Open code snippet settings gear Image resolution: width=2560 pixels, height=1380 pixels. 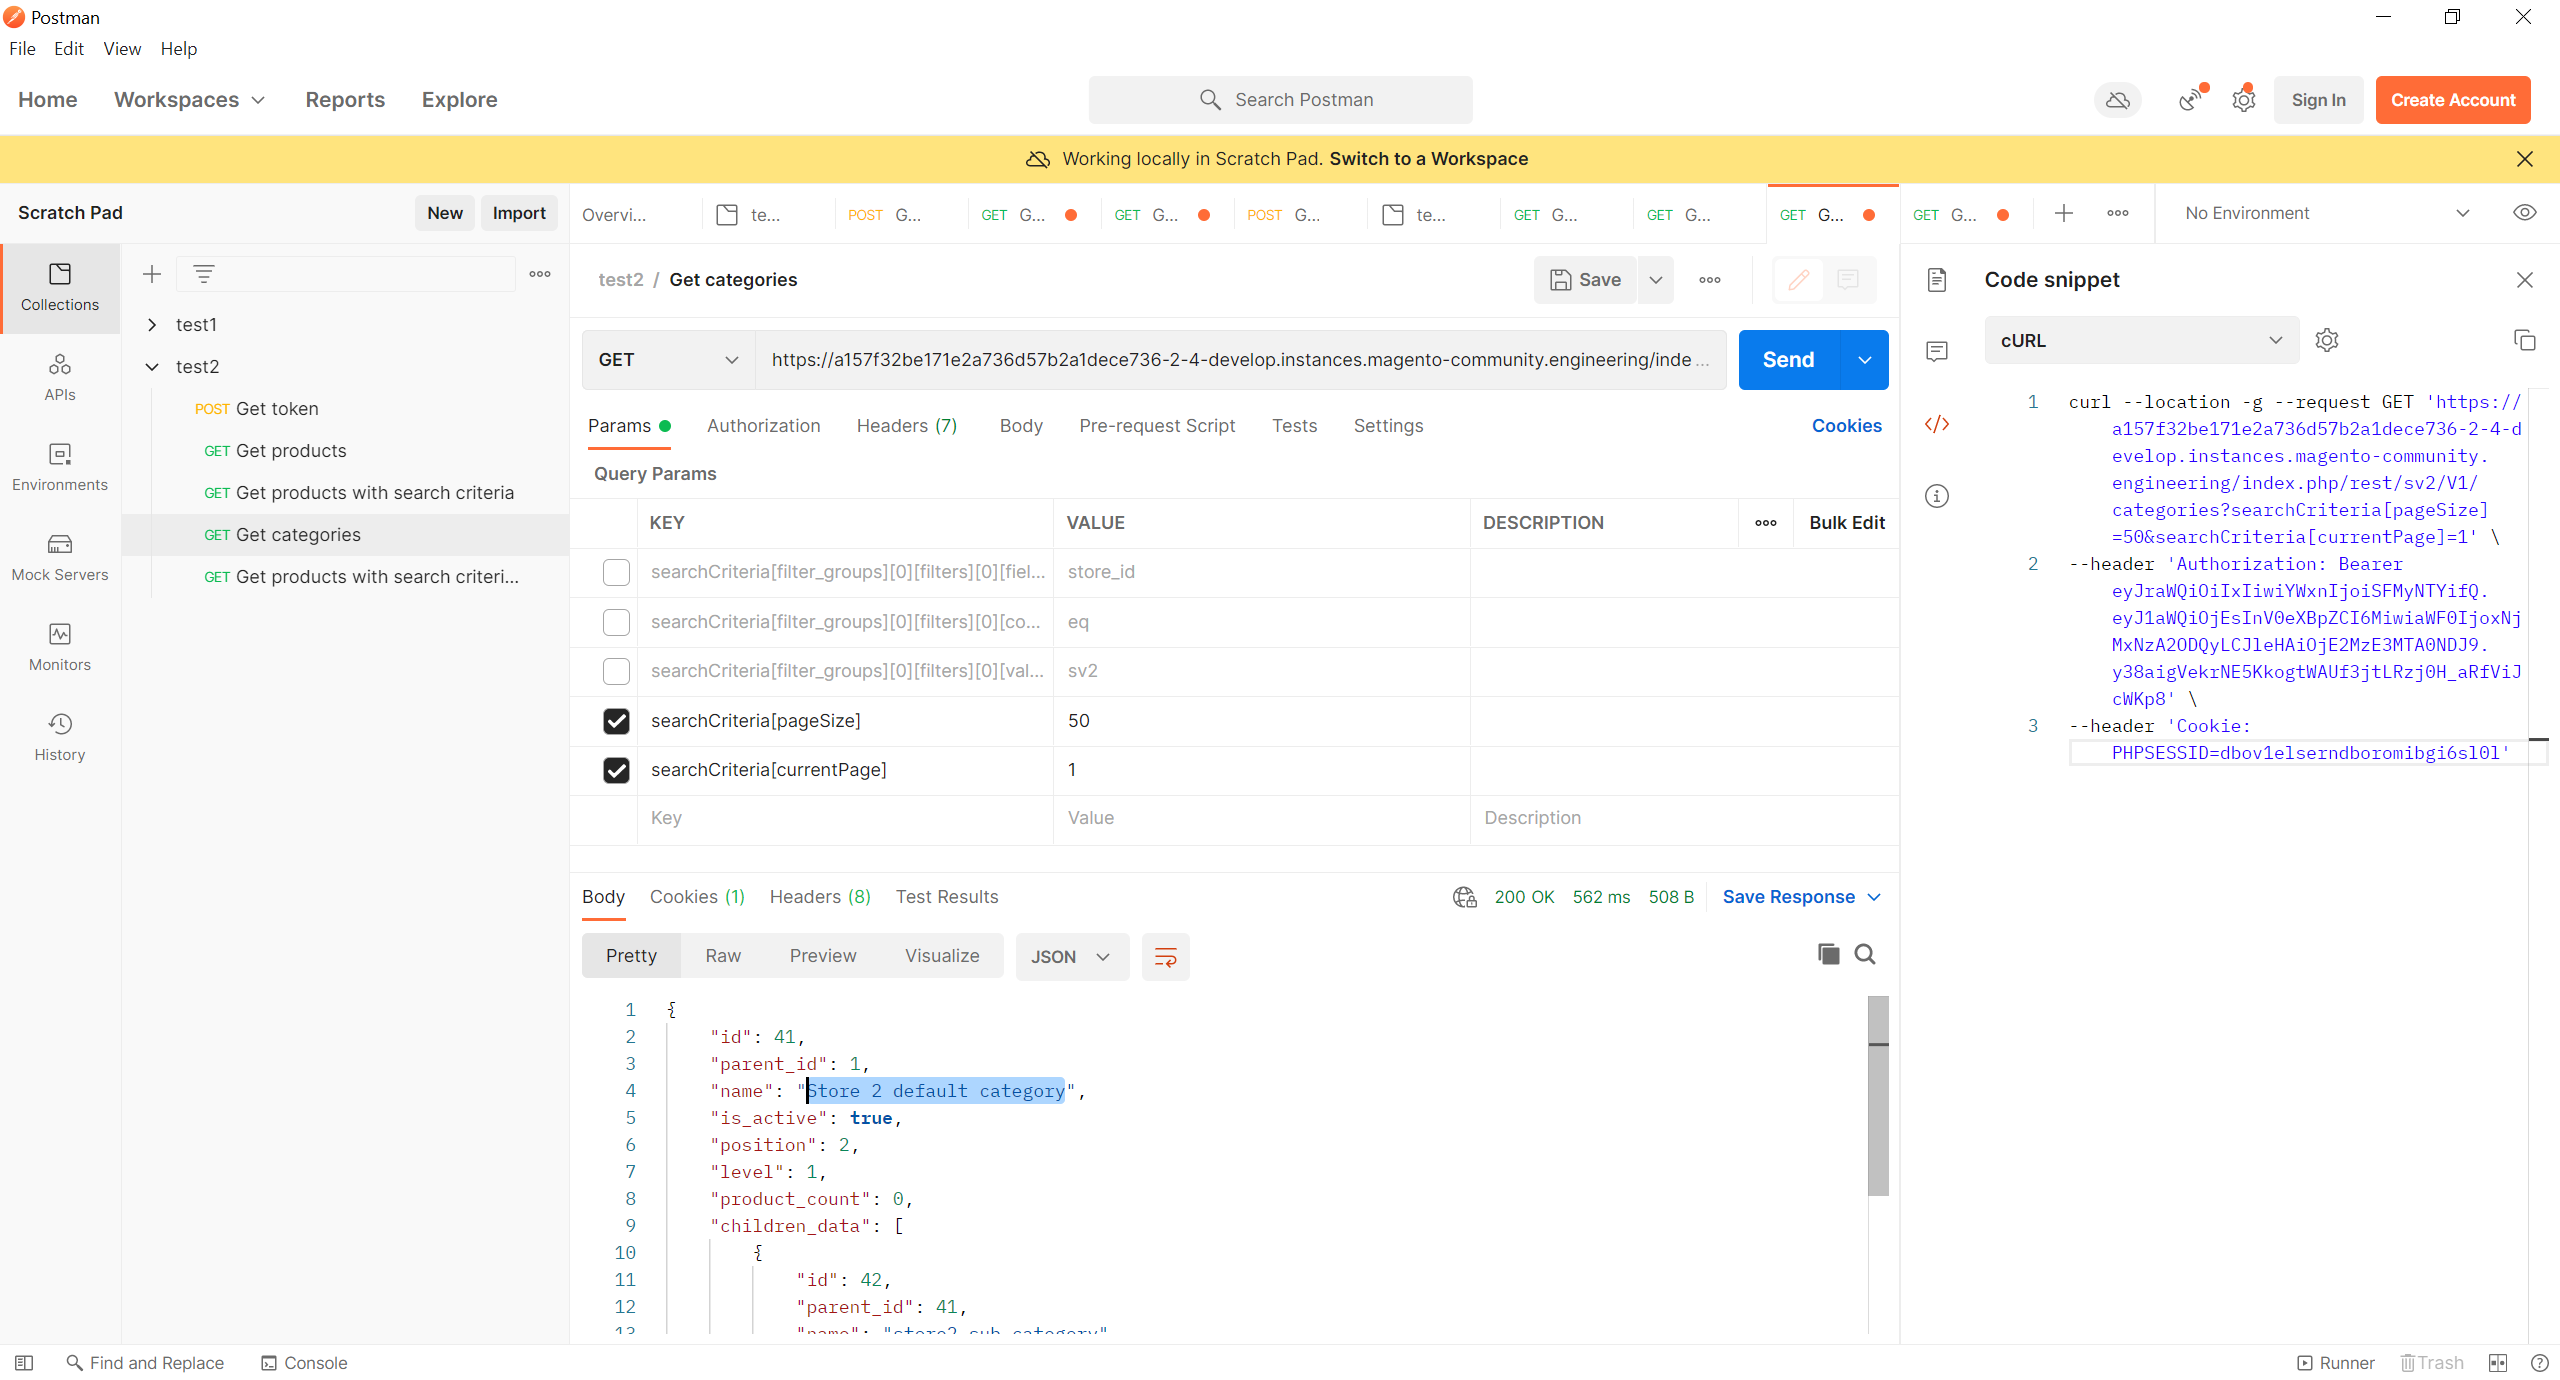2327,340
